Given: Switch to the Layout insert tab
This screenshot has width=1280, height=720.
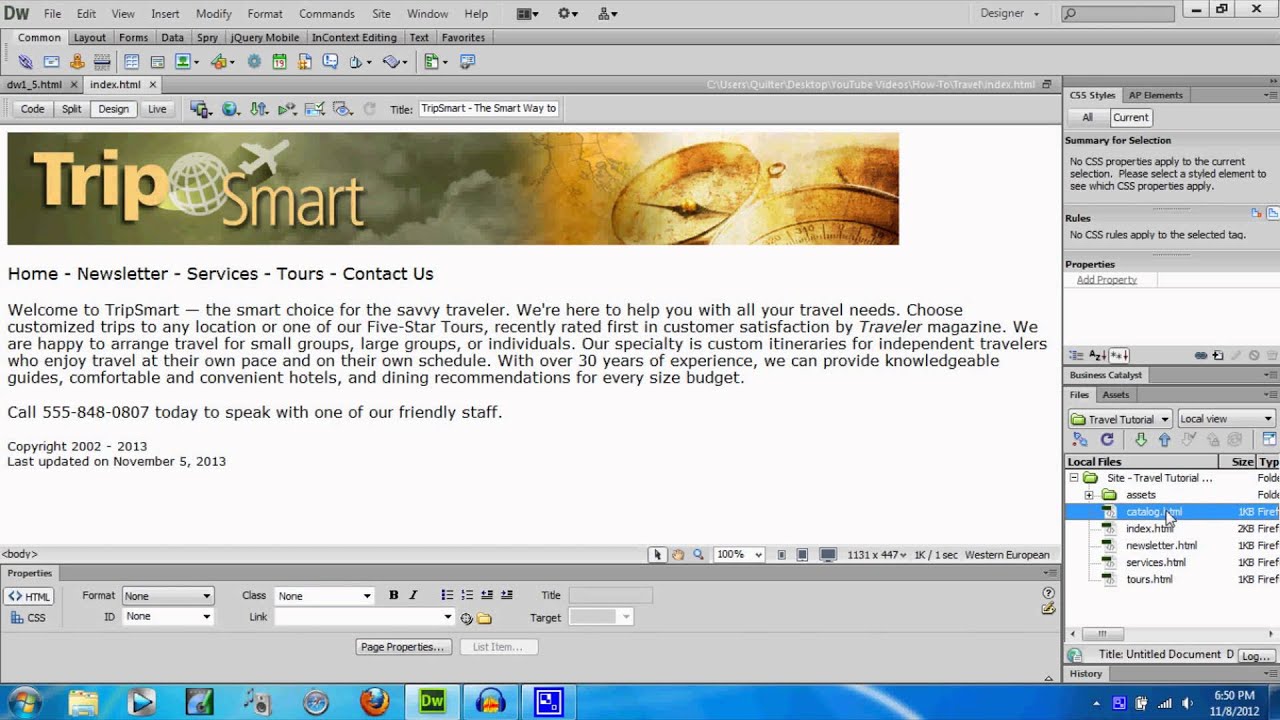Looking at the screenshot, I should point(89,38).
